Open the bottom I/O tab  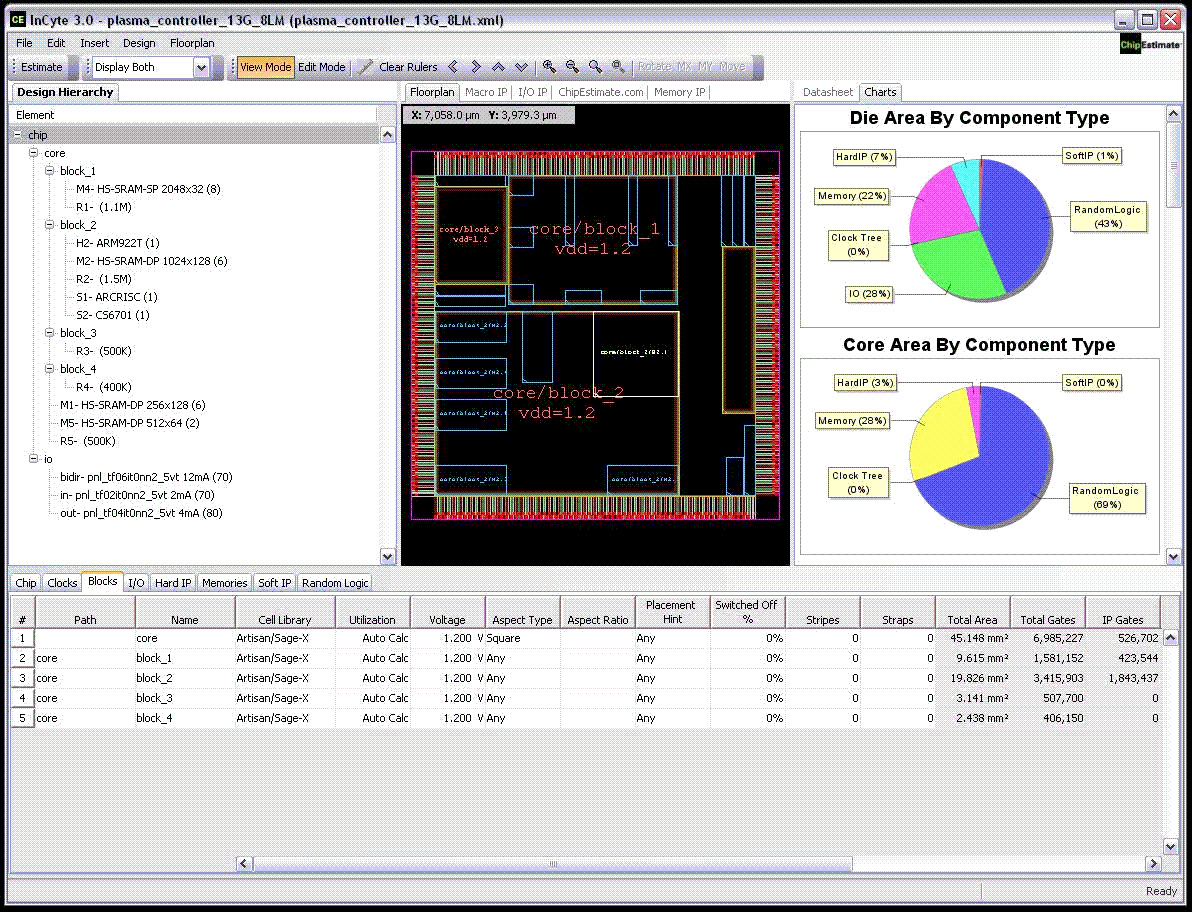(x=136, y=583)
